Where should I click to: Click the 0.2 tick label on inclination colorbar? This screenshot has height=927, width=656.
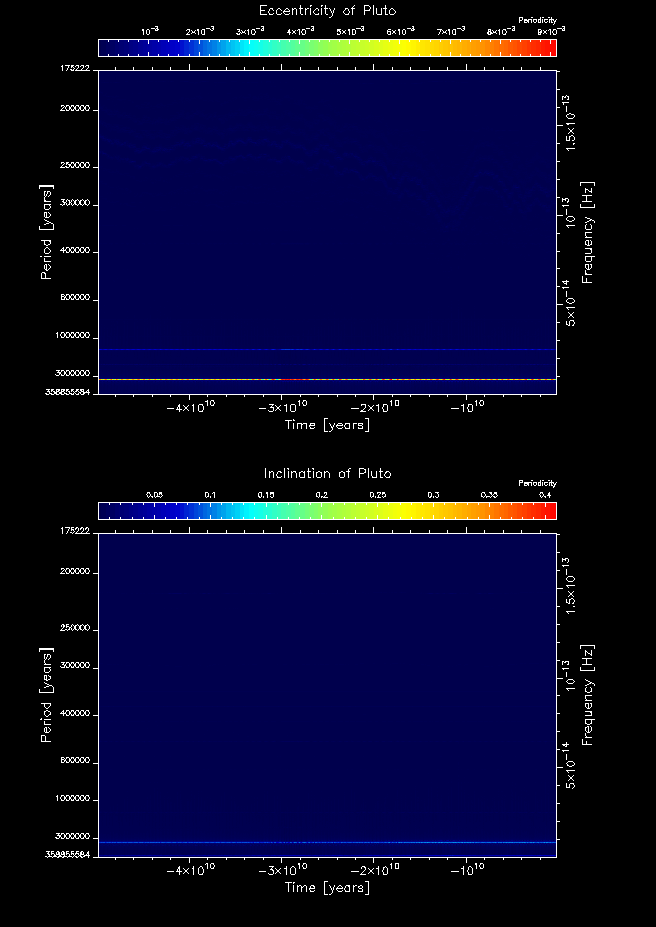322,495
